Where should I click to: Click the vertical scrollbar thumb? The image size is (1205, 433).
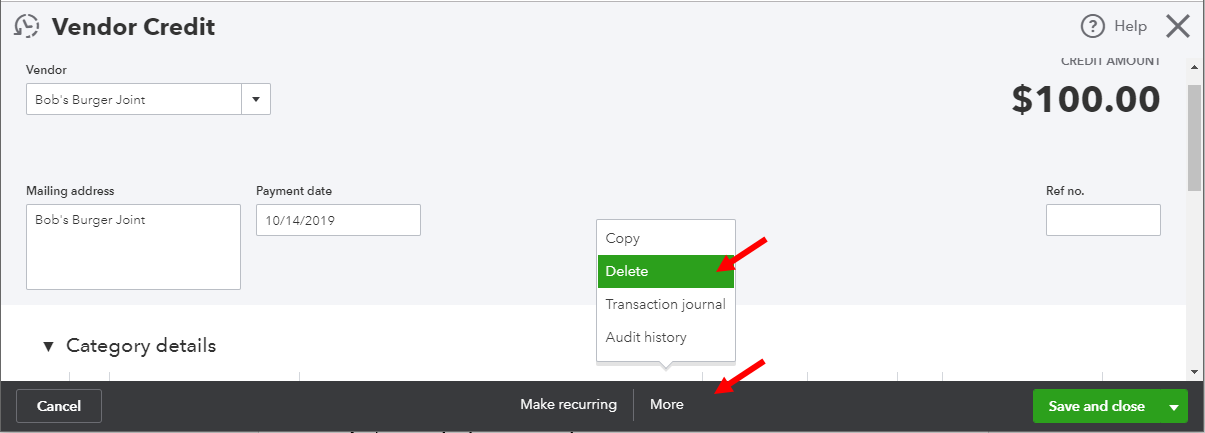(x=1194, y=137)
